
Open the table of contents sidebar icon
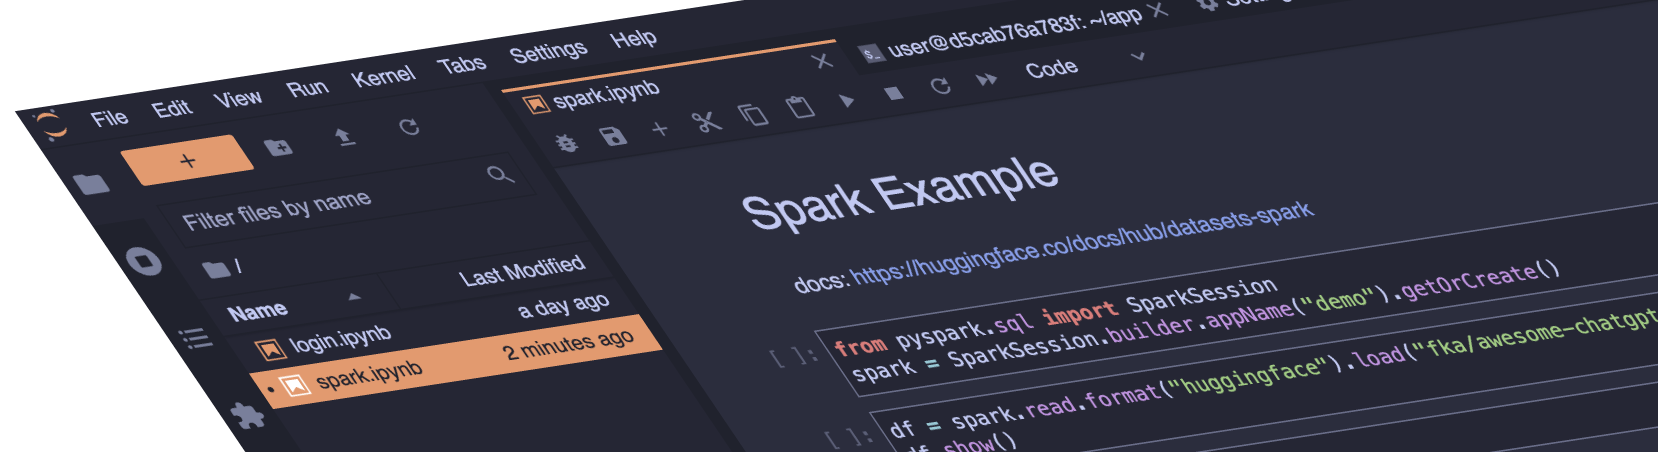tap(196, 338)
